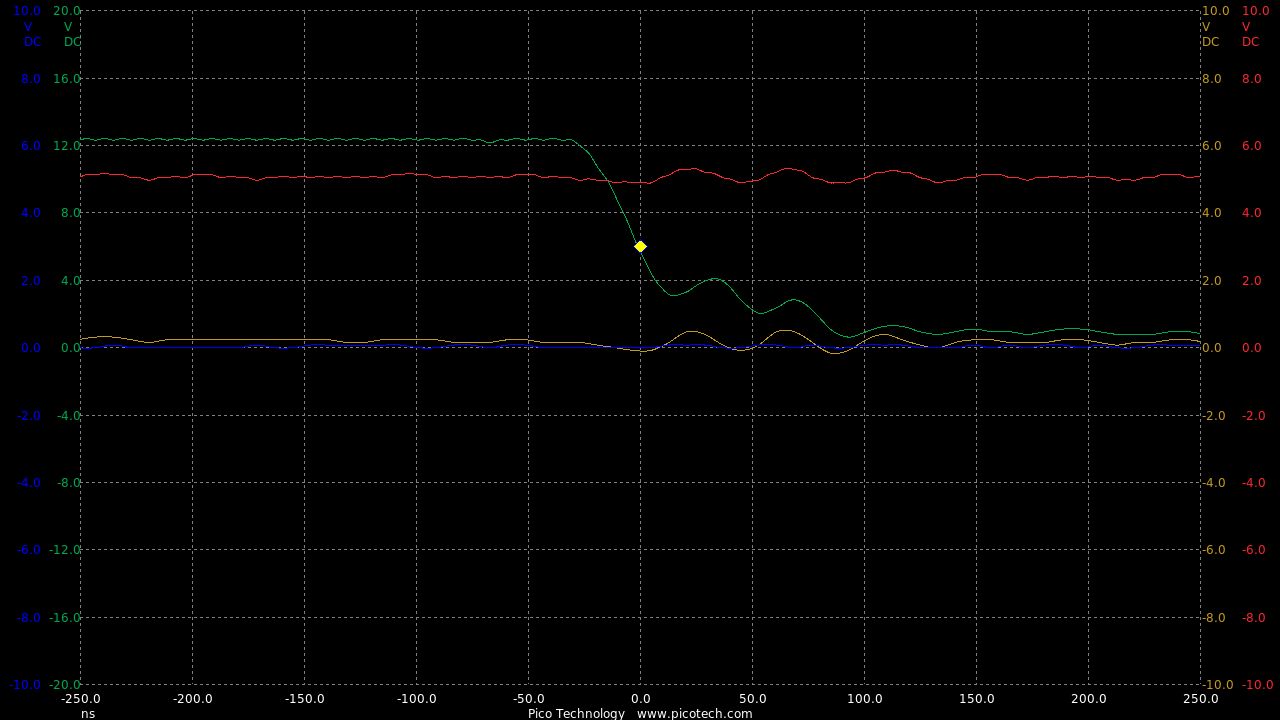Click the blue axis -6.0 label
This screenshot has width=1280, height=720.
click(28, 549)
